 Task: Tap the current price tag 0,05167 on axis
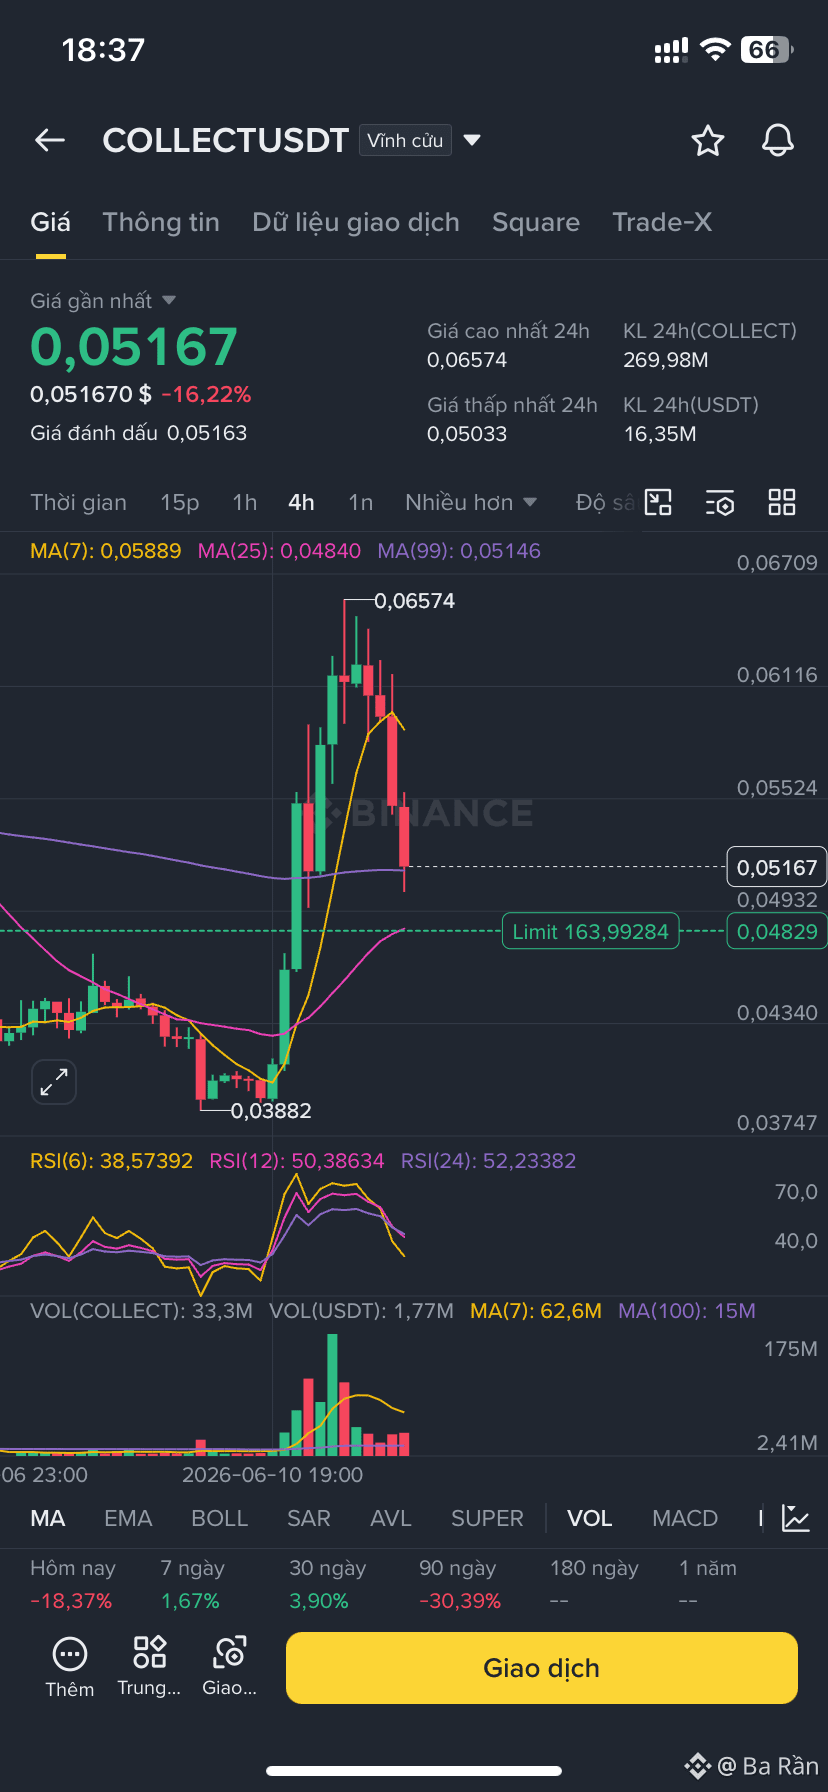click(x=777, y=867)
